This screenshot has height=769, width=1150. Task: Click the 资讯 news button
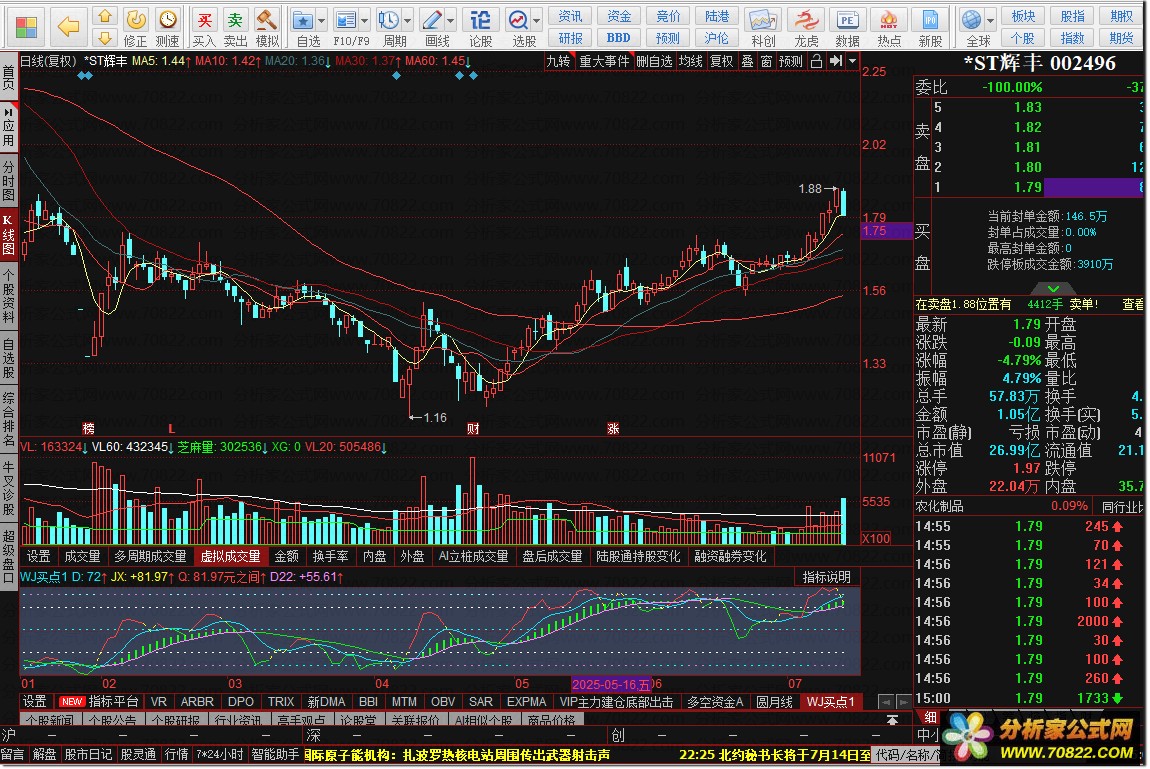tap(570, 17)
